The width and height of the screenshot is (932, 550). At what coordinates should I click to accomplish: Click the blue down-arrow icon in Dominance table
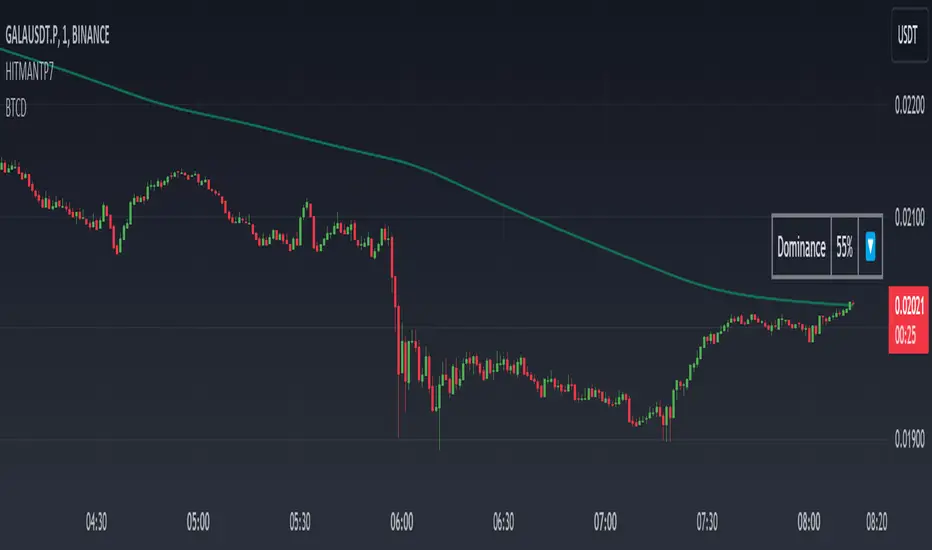pos(871,245)
